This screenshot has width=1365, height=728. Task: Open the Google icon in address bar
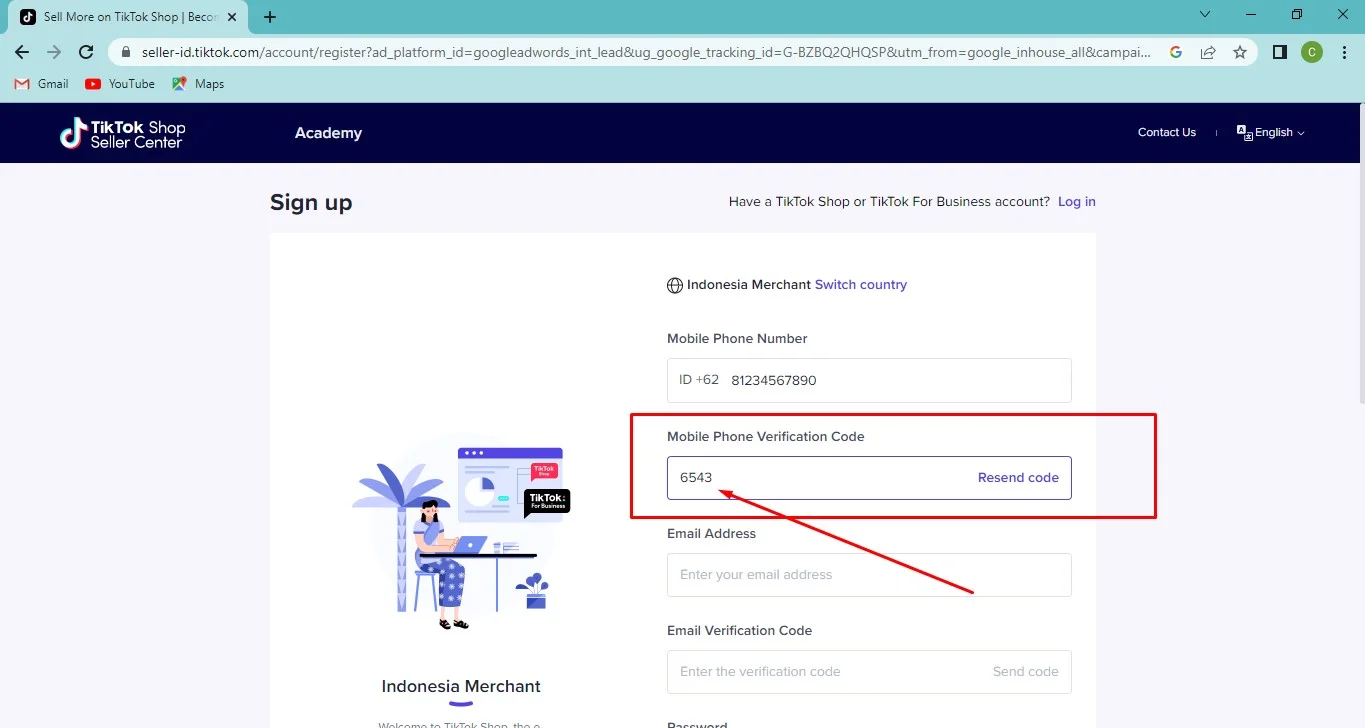(1176, 52)
